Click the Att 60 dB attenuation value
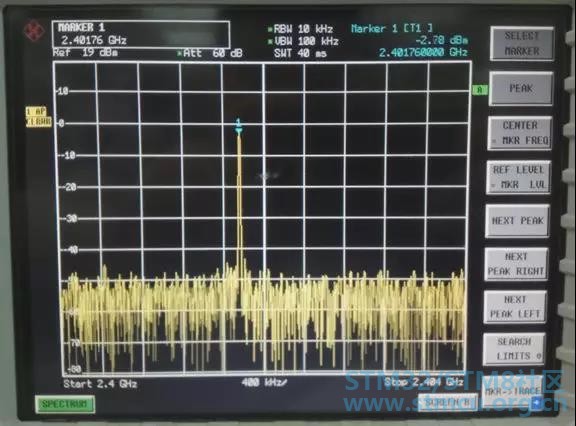The width and height of the screenshot is (576, 426). coord(210,53)
